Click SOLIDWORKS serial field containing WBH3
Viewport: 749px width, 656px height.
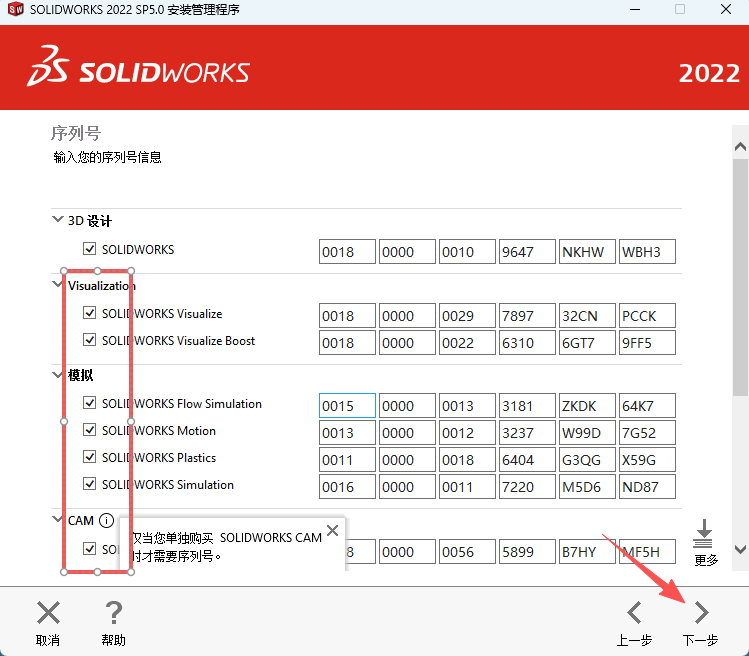pyautogui.click(x=647, y=252)
